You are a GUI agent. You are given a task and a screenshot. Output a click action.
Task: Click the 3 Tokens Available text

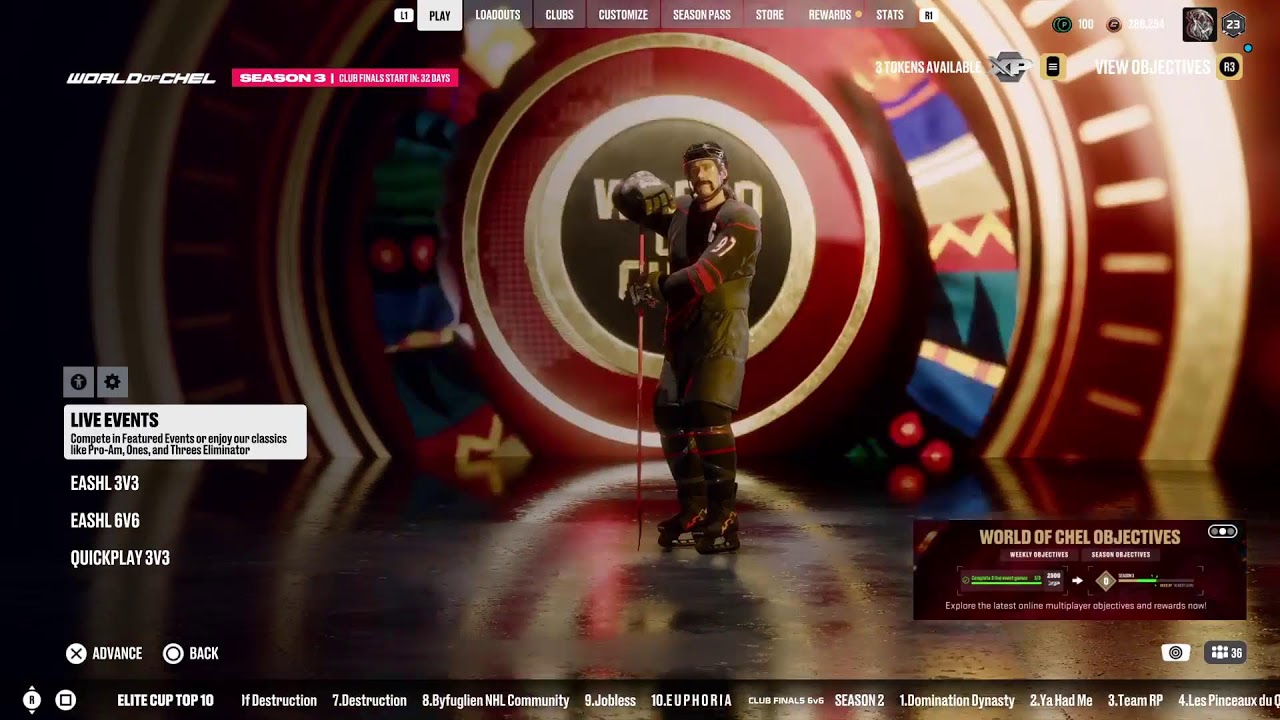(928, 67)
